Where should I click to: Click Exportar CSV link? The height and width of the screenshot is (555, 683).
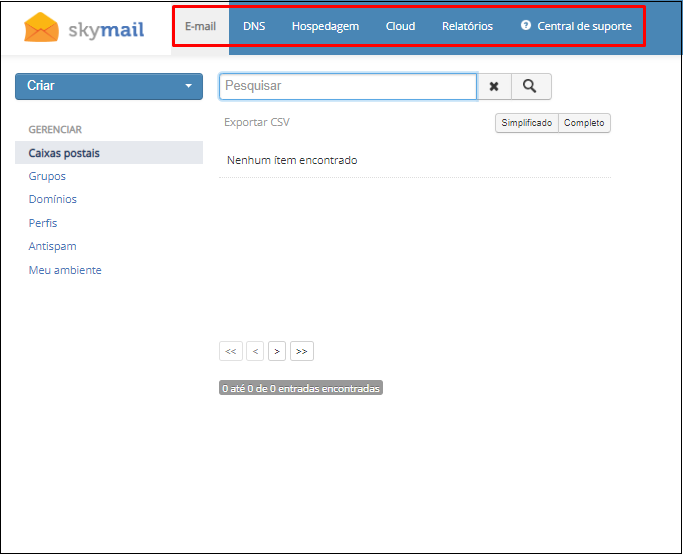257,122
